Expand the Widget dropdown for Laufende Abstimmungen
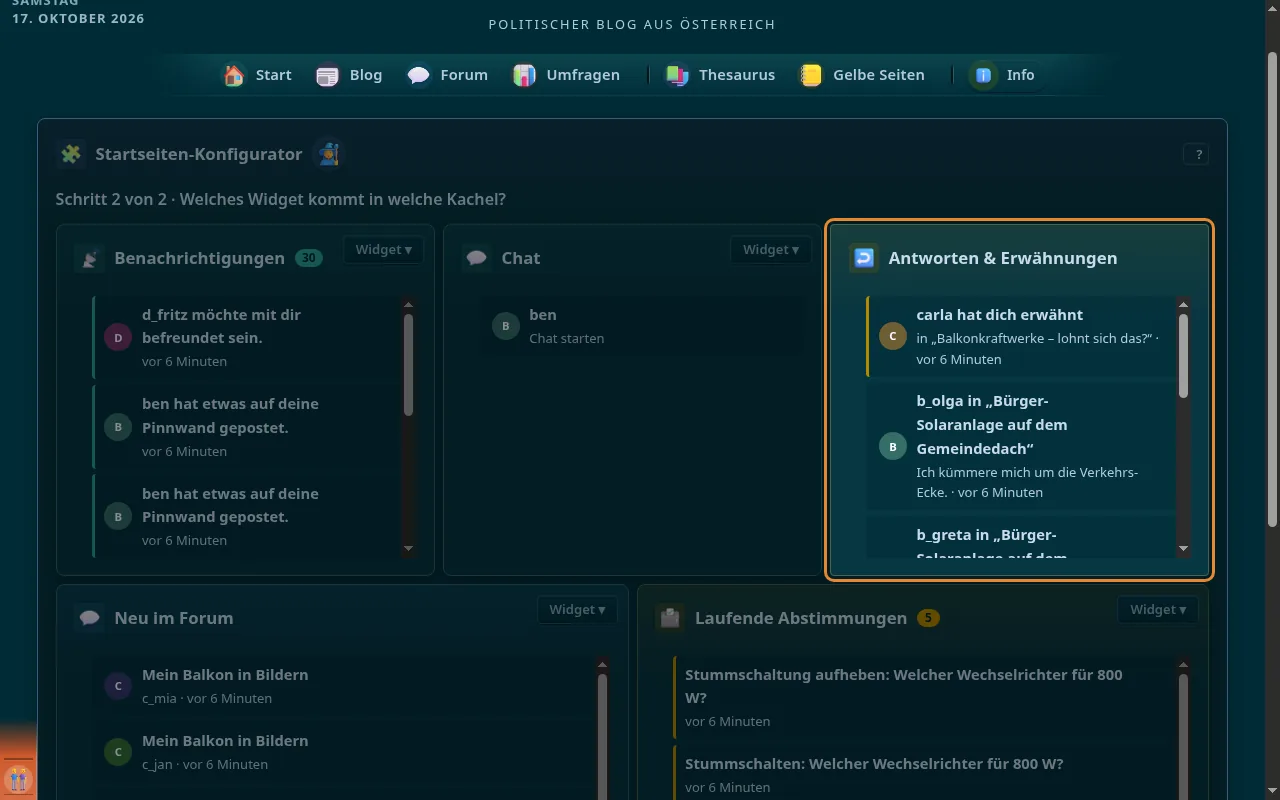1280x800 pixels. pos(1158,610)
